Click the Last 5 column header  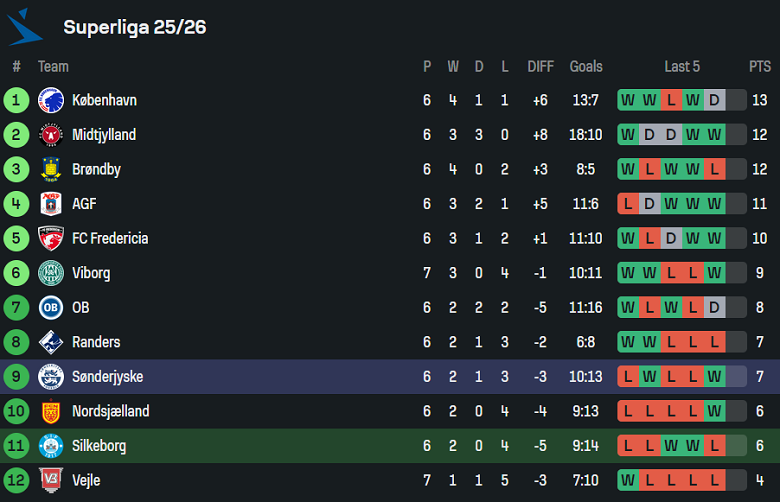point(682,67)
